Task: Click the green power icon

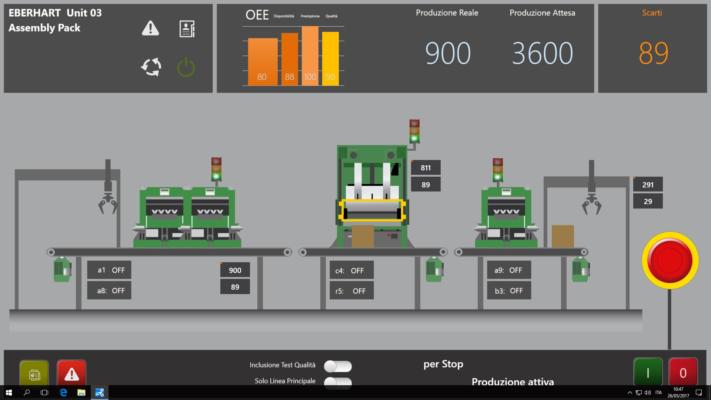Action: pos(186,68)
